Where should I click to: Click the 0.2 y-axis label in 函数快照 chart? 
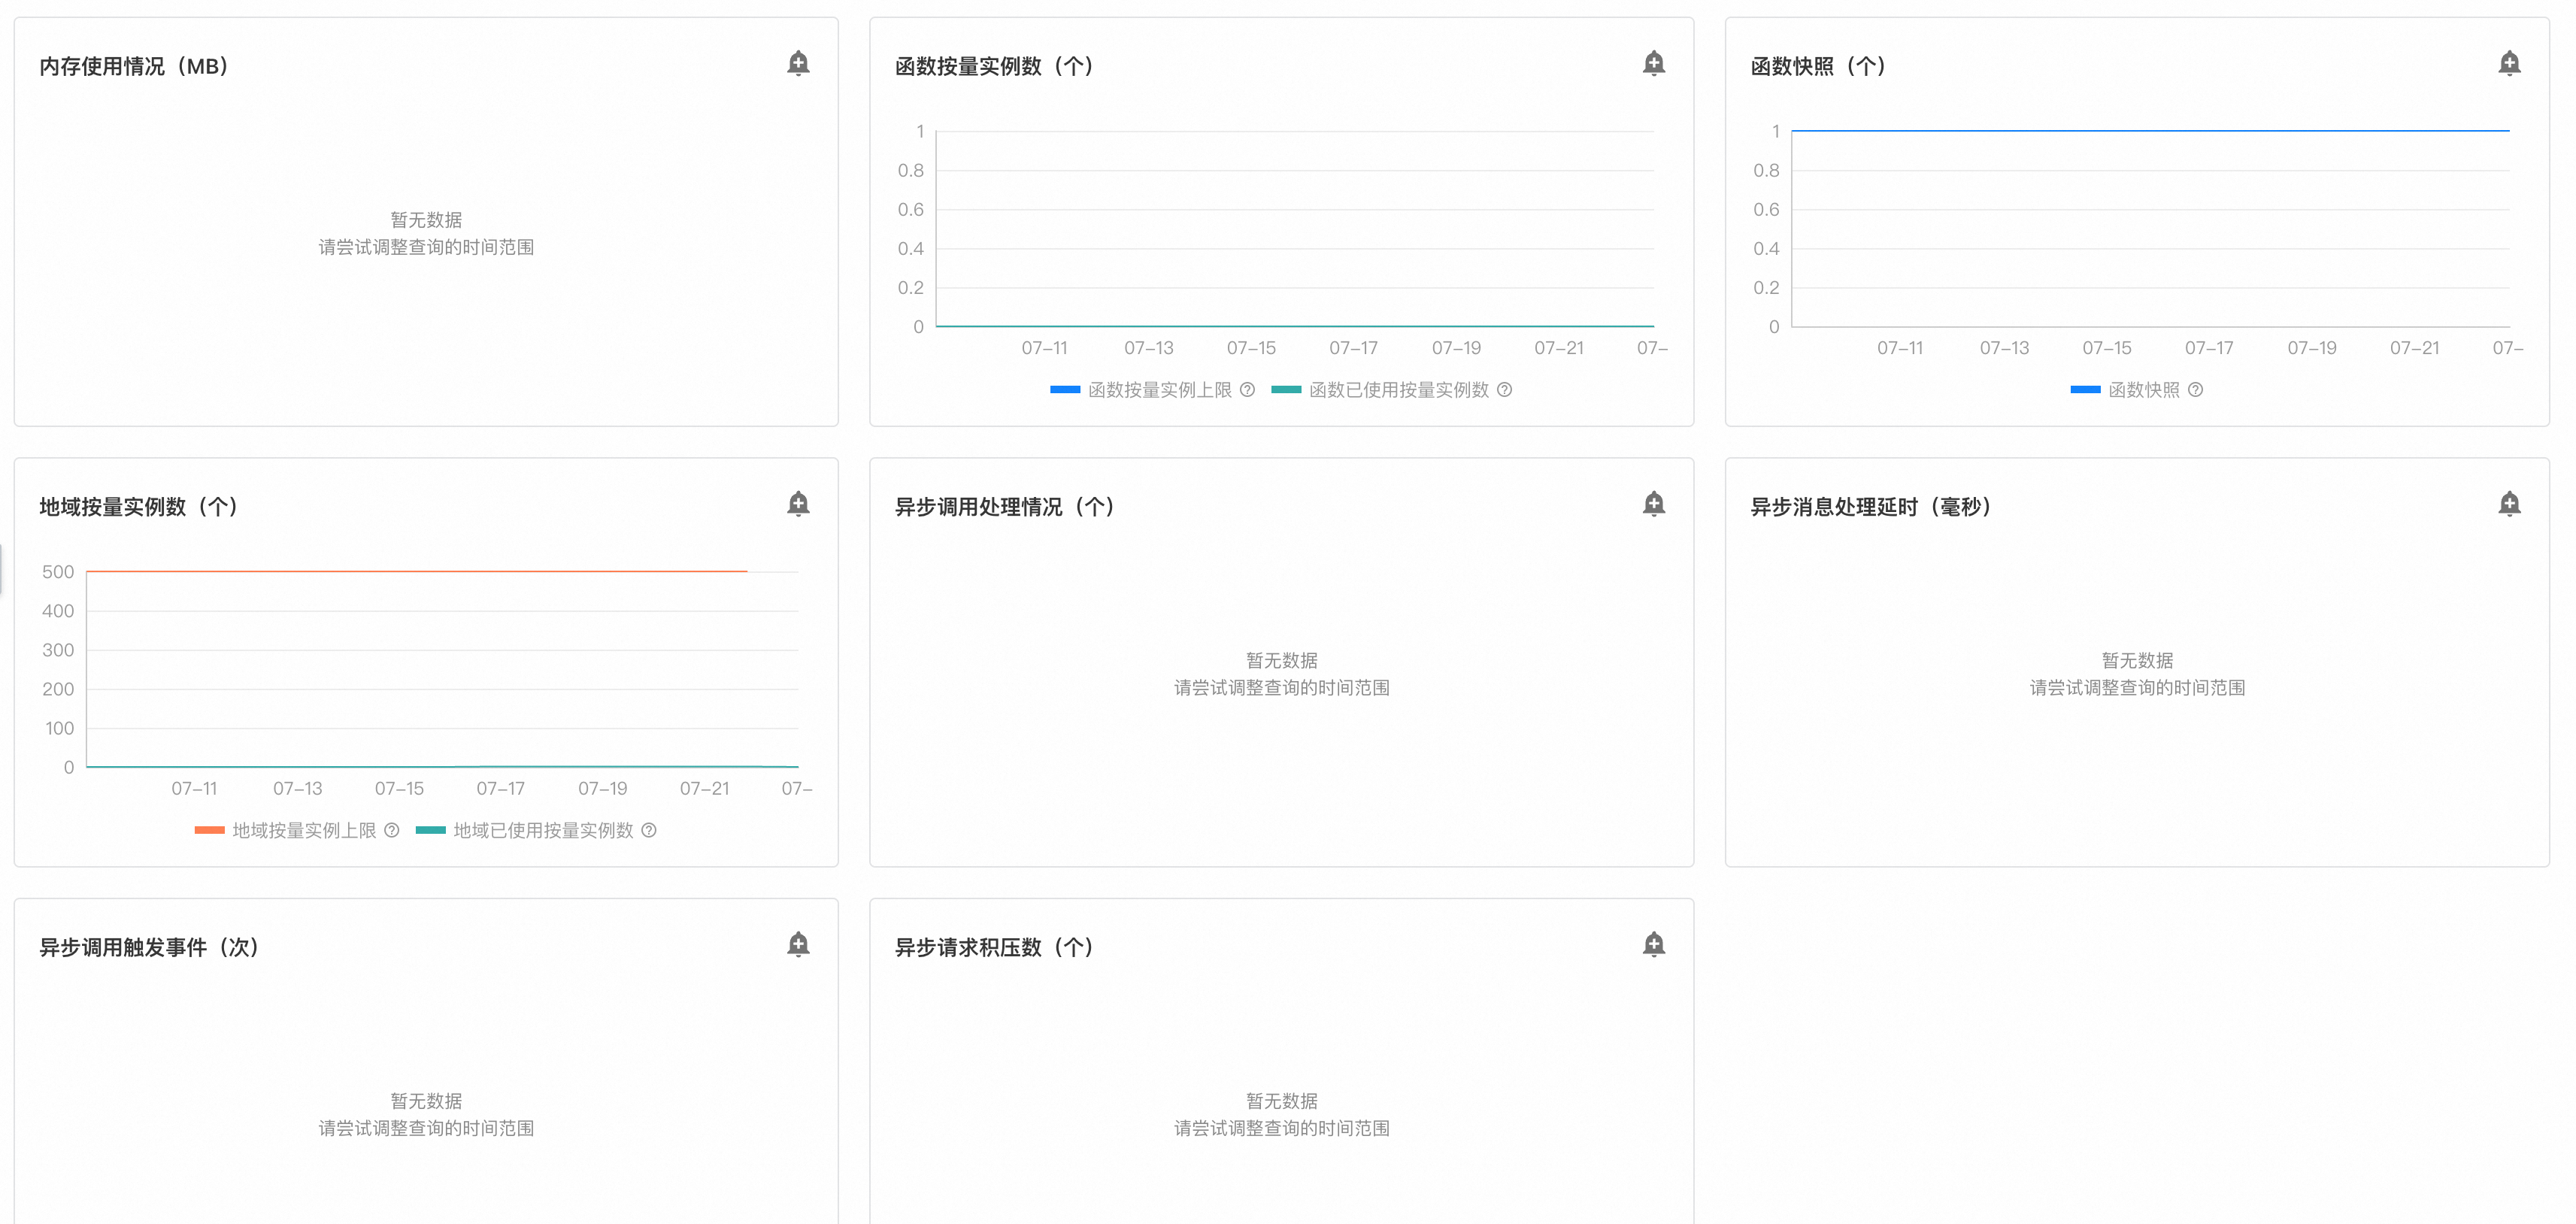click(1766, 288)
